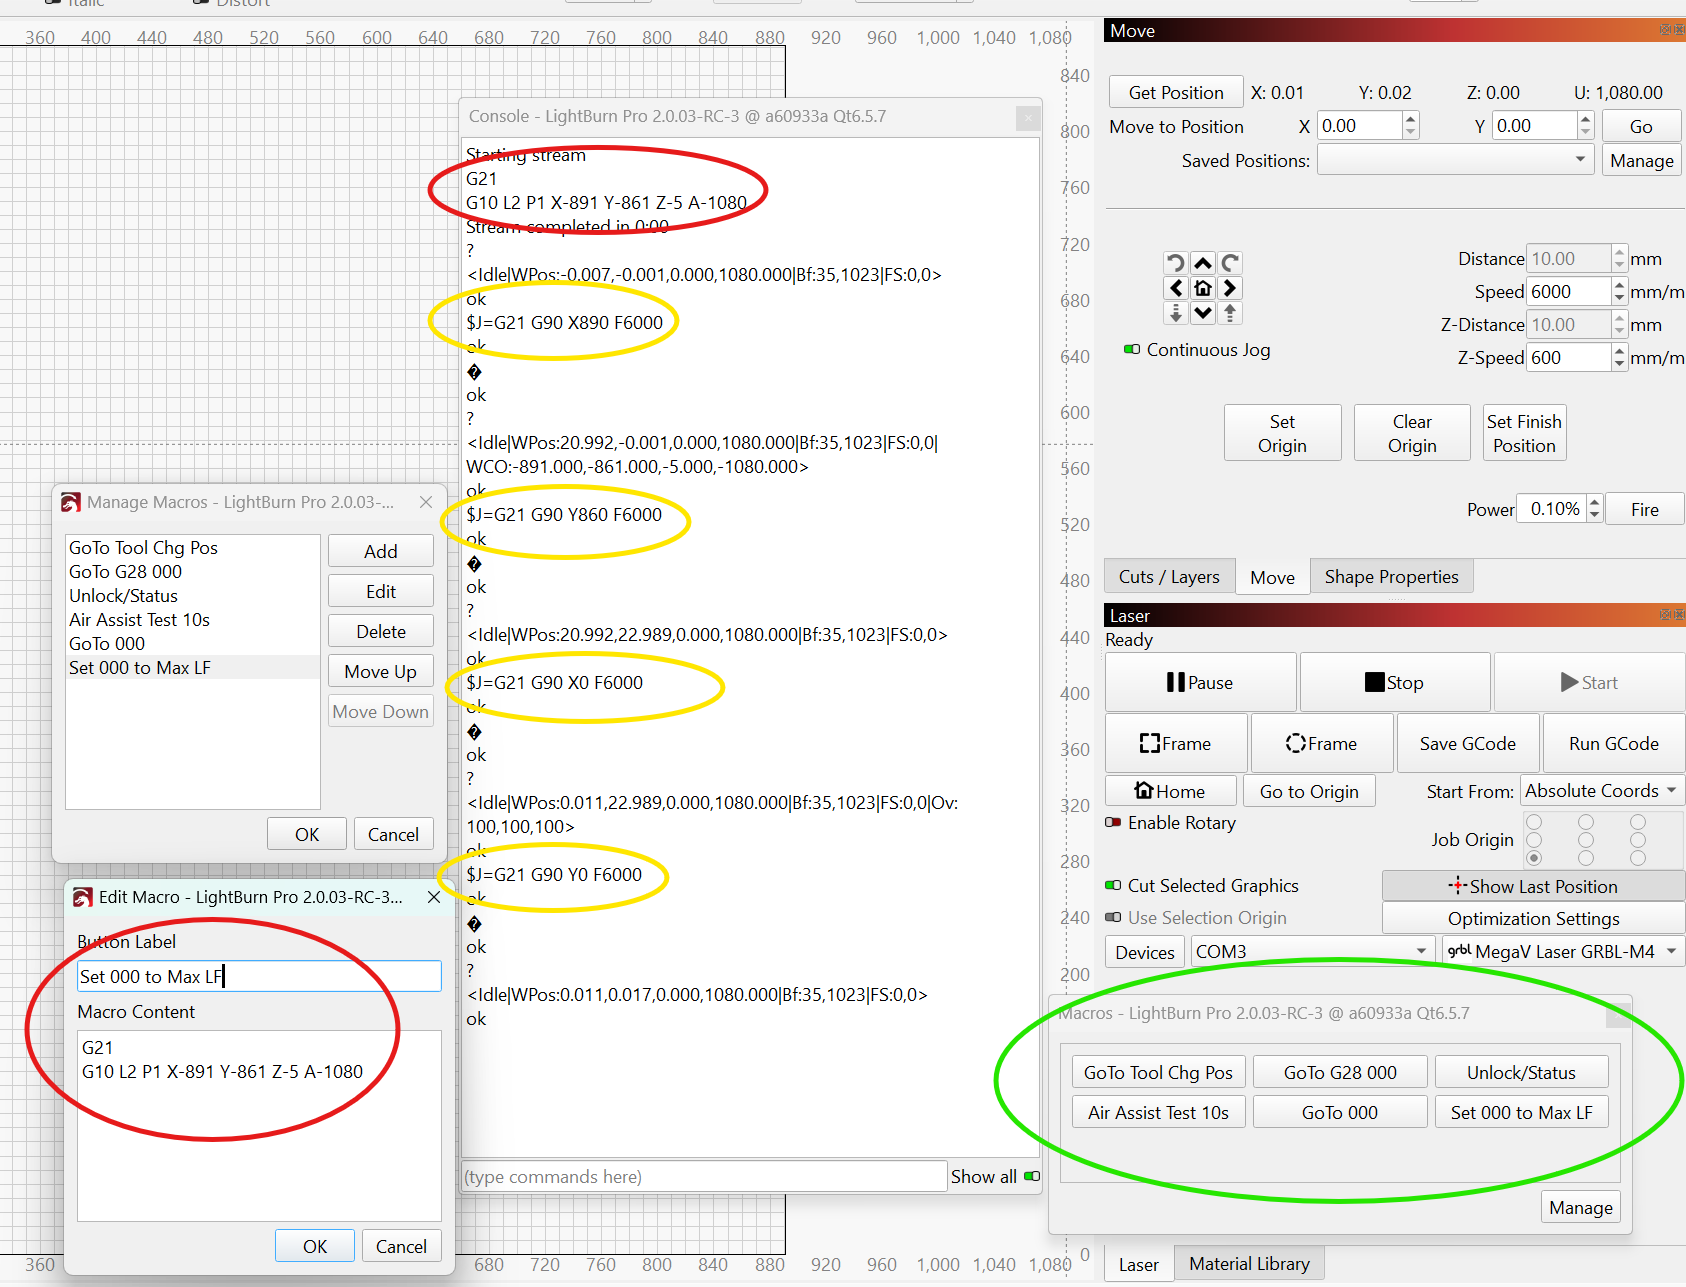1686x1287 pixels.
Task: Increase the Power value with stepper
Action: click(x=1595, y=503)
